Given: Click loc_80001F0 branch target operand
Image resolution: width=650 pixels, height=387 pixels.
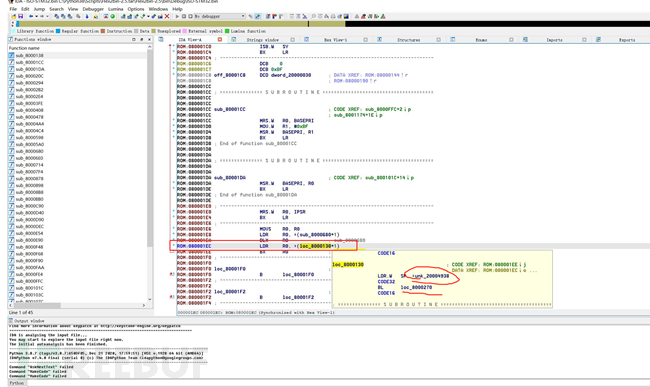Looking at the screenshot, I should point(298,275).
